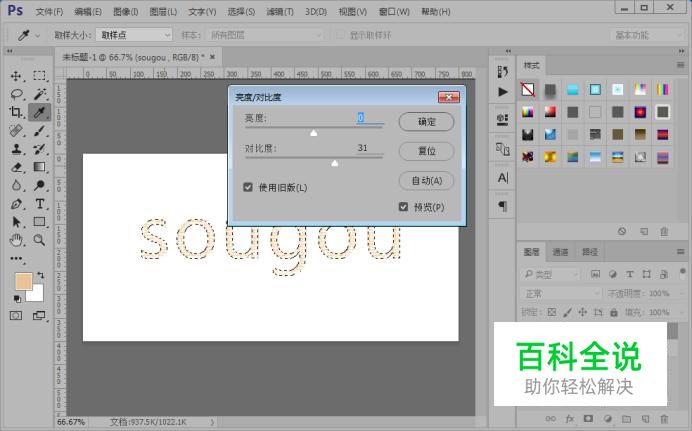Open the 样本 所有图层 dropdown
692x431 pixels.
click(265, 35)
